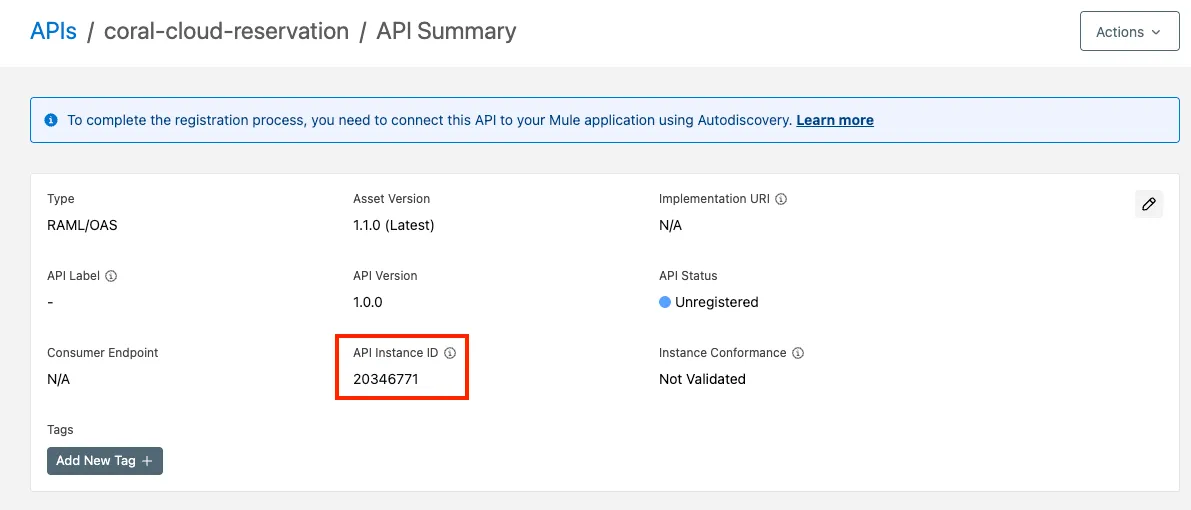Click the 1.1.0 (Latest) asset version value
The height and width of the screenshot is (510, 1191).
point(394,225)
